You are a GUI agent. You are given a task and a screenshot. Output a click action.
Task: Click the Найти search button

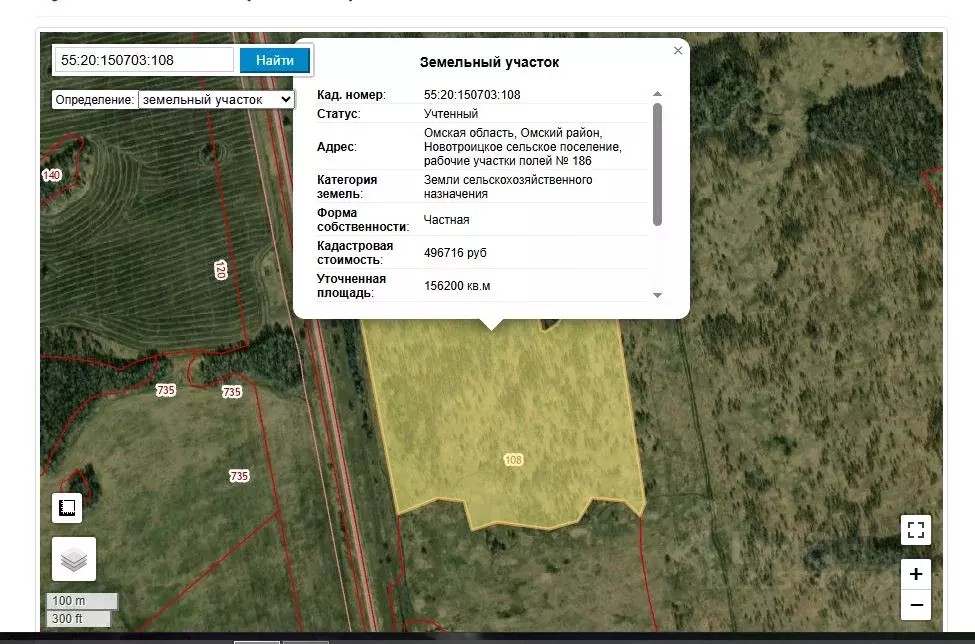click(x=275, y=60)
